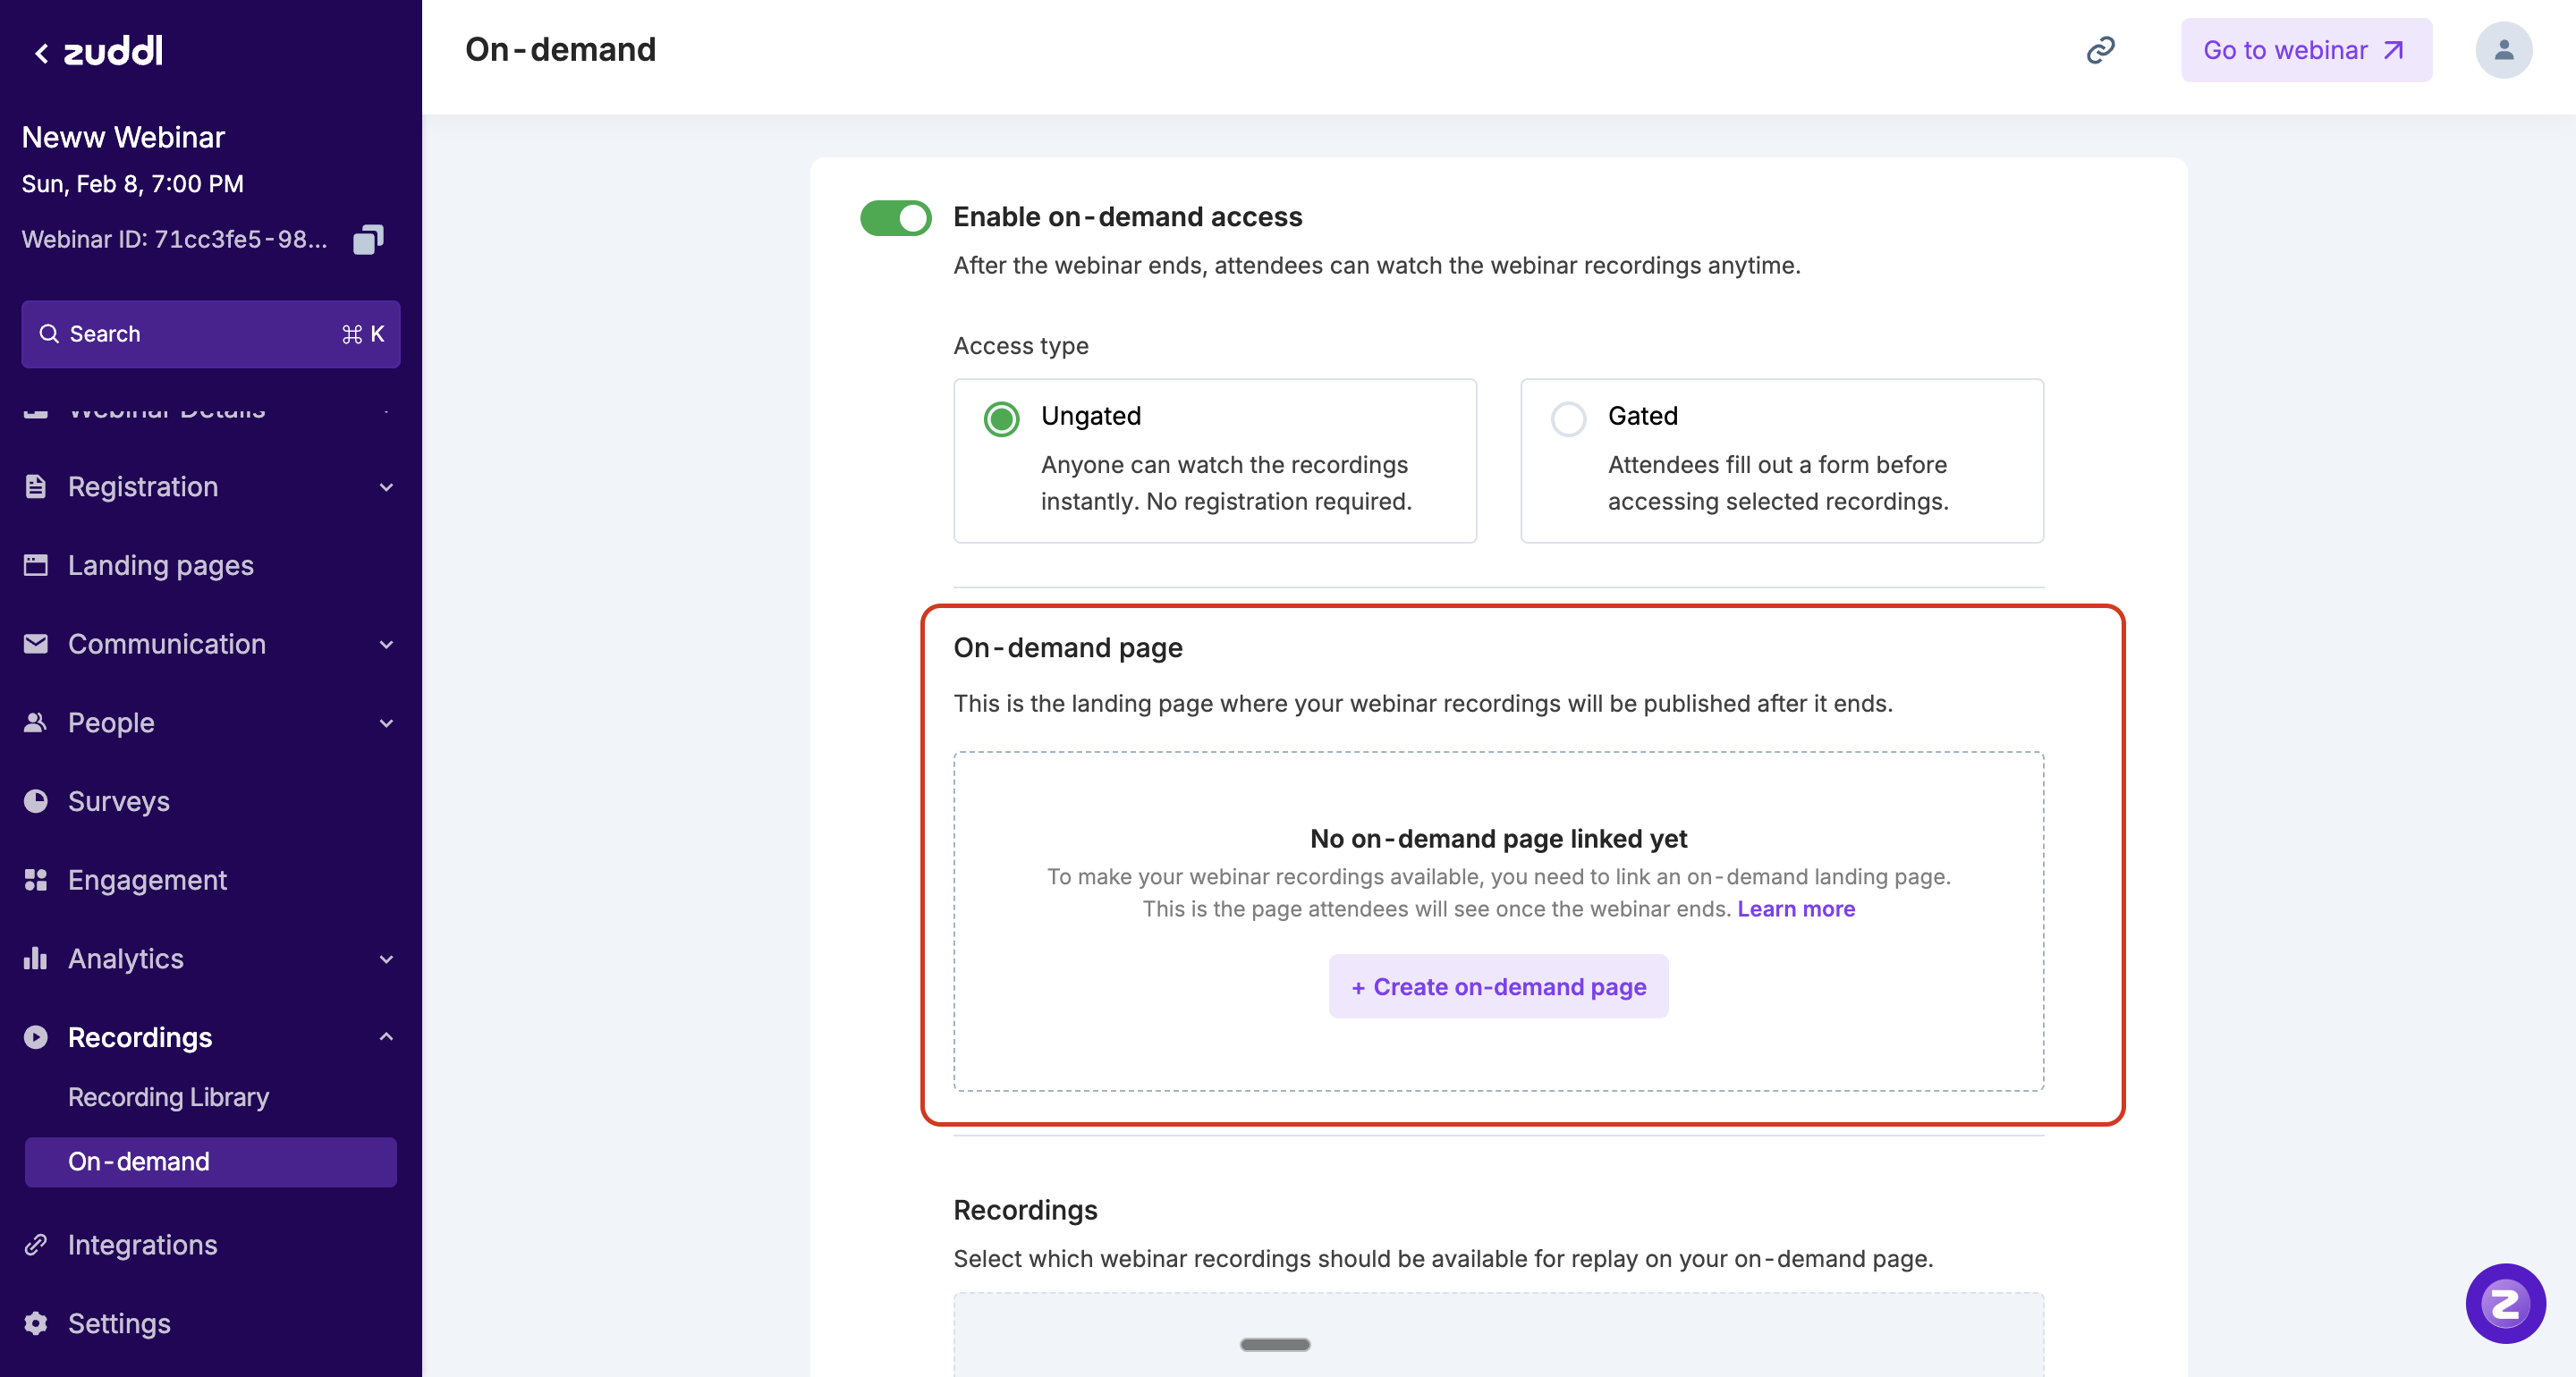Disable the on-demand access toggle
This screenshot has height=1377, width=2576.
click(x=895, y=217)
